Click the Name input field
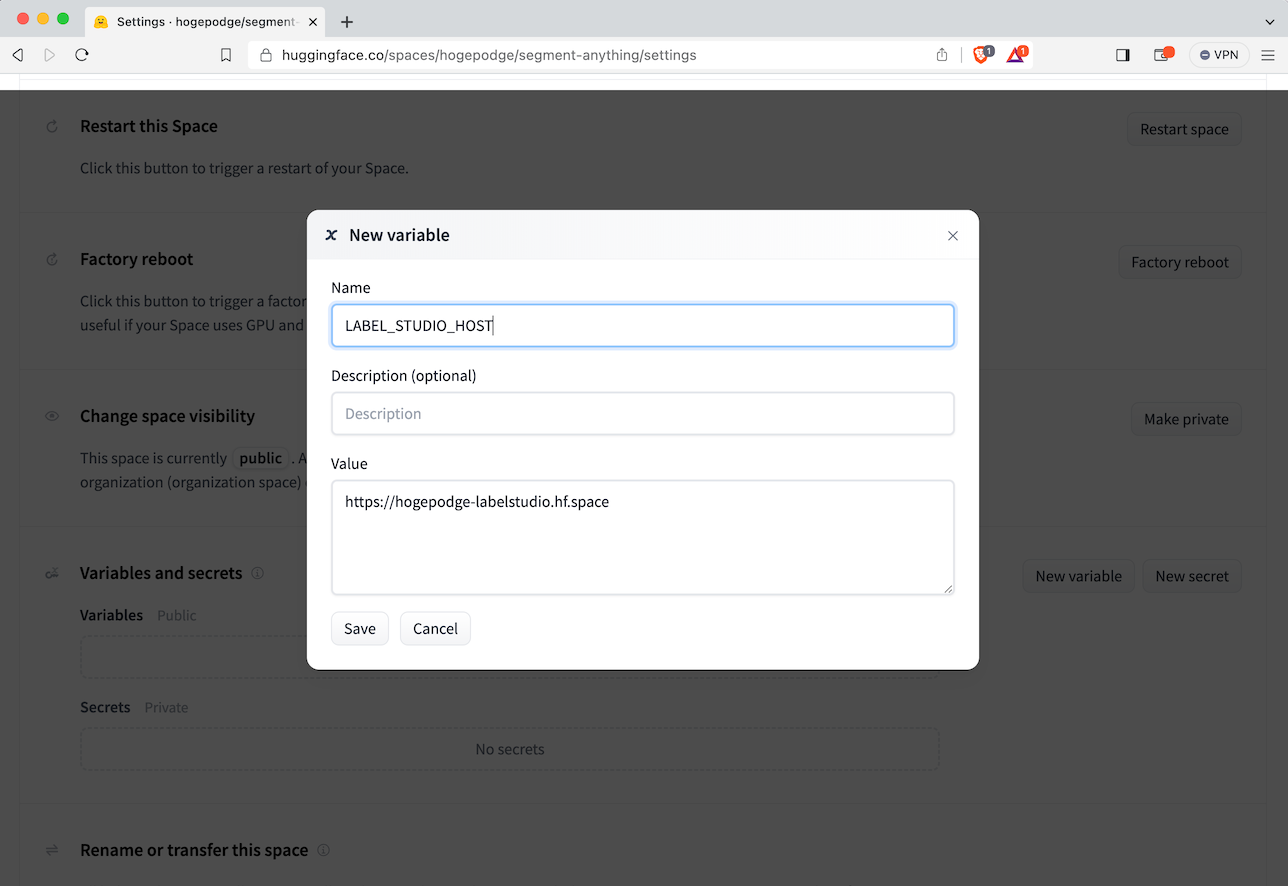Image resolution: width=1288 pixels, height=886 pixels. [642, 326]
